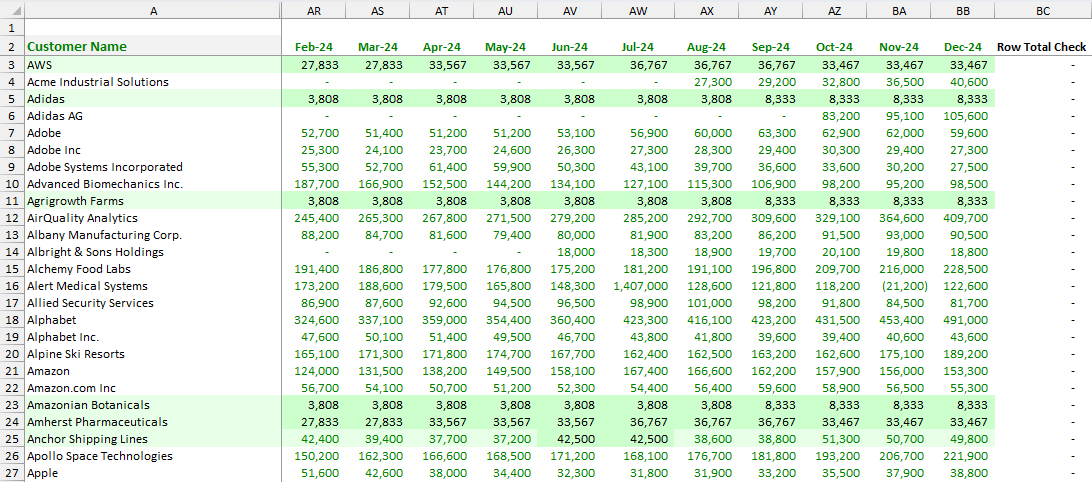1092x482 pixels.
Task: Select column A header
Action: (x=153, y=10)
